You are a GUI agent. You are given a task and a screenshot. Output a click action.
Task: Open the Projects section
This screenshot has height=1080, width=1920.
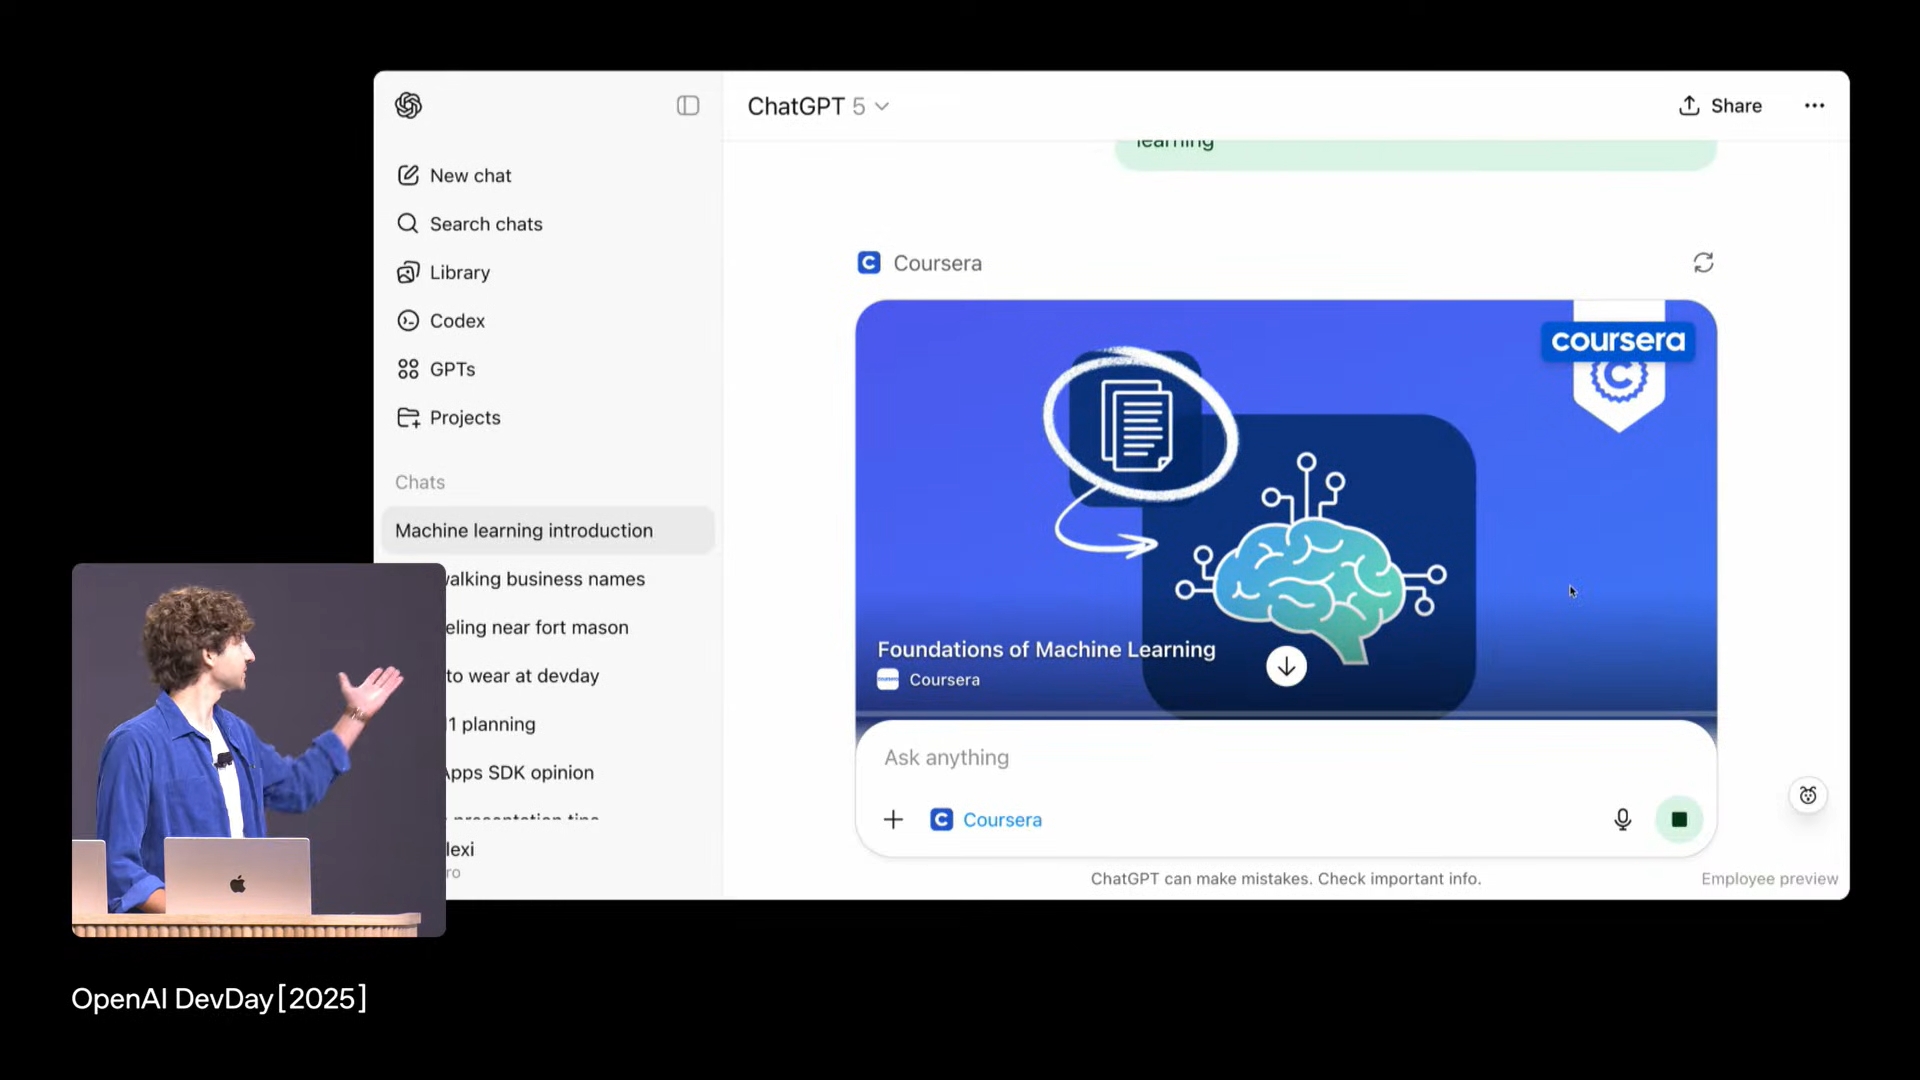pyautogui.click(x=465, y=417)
